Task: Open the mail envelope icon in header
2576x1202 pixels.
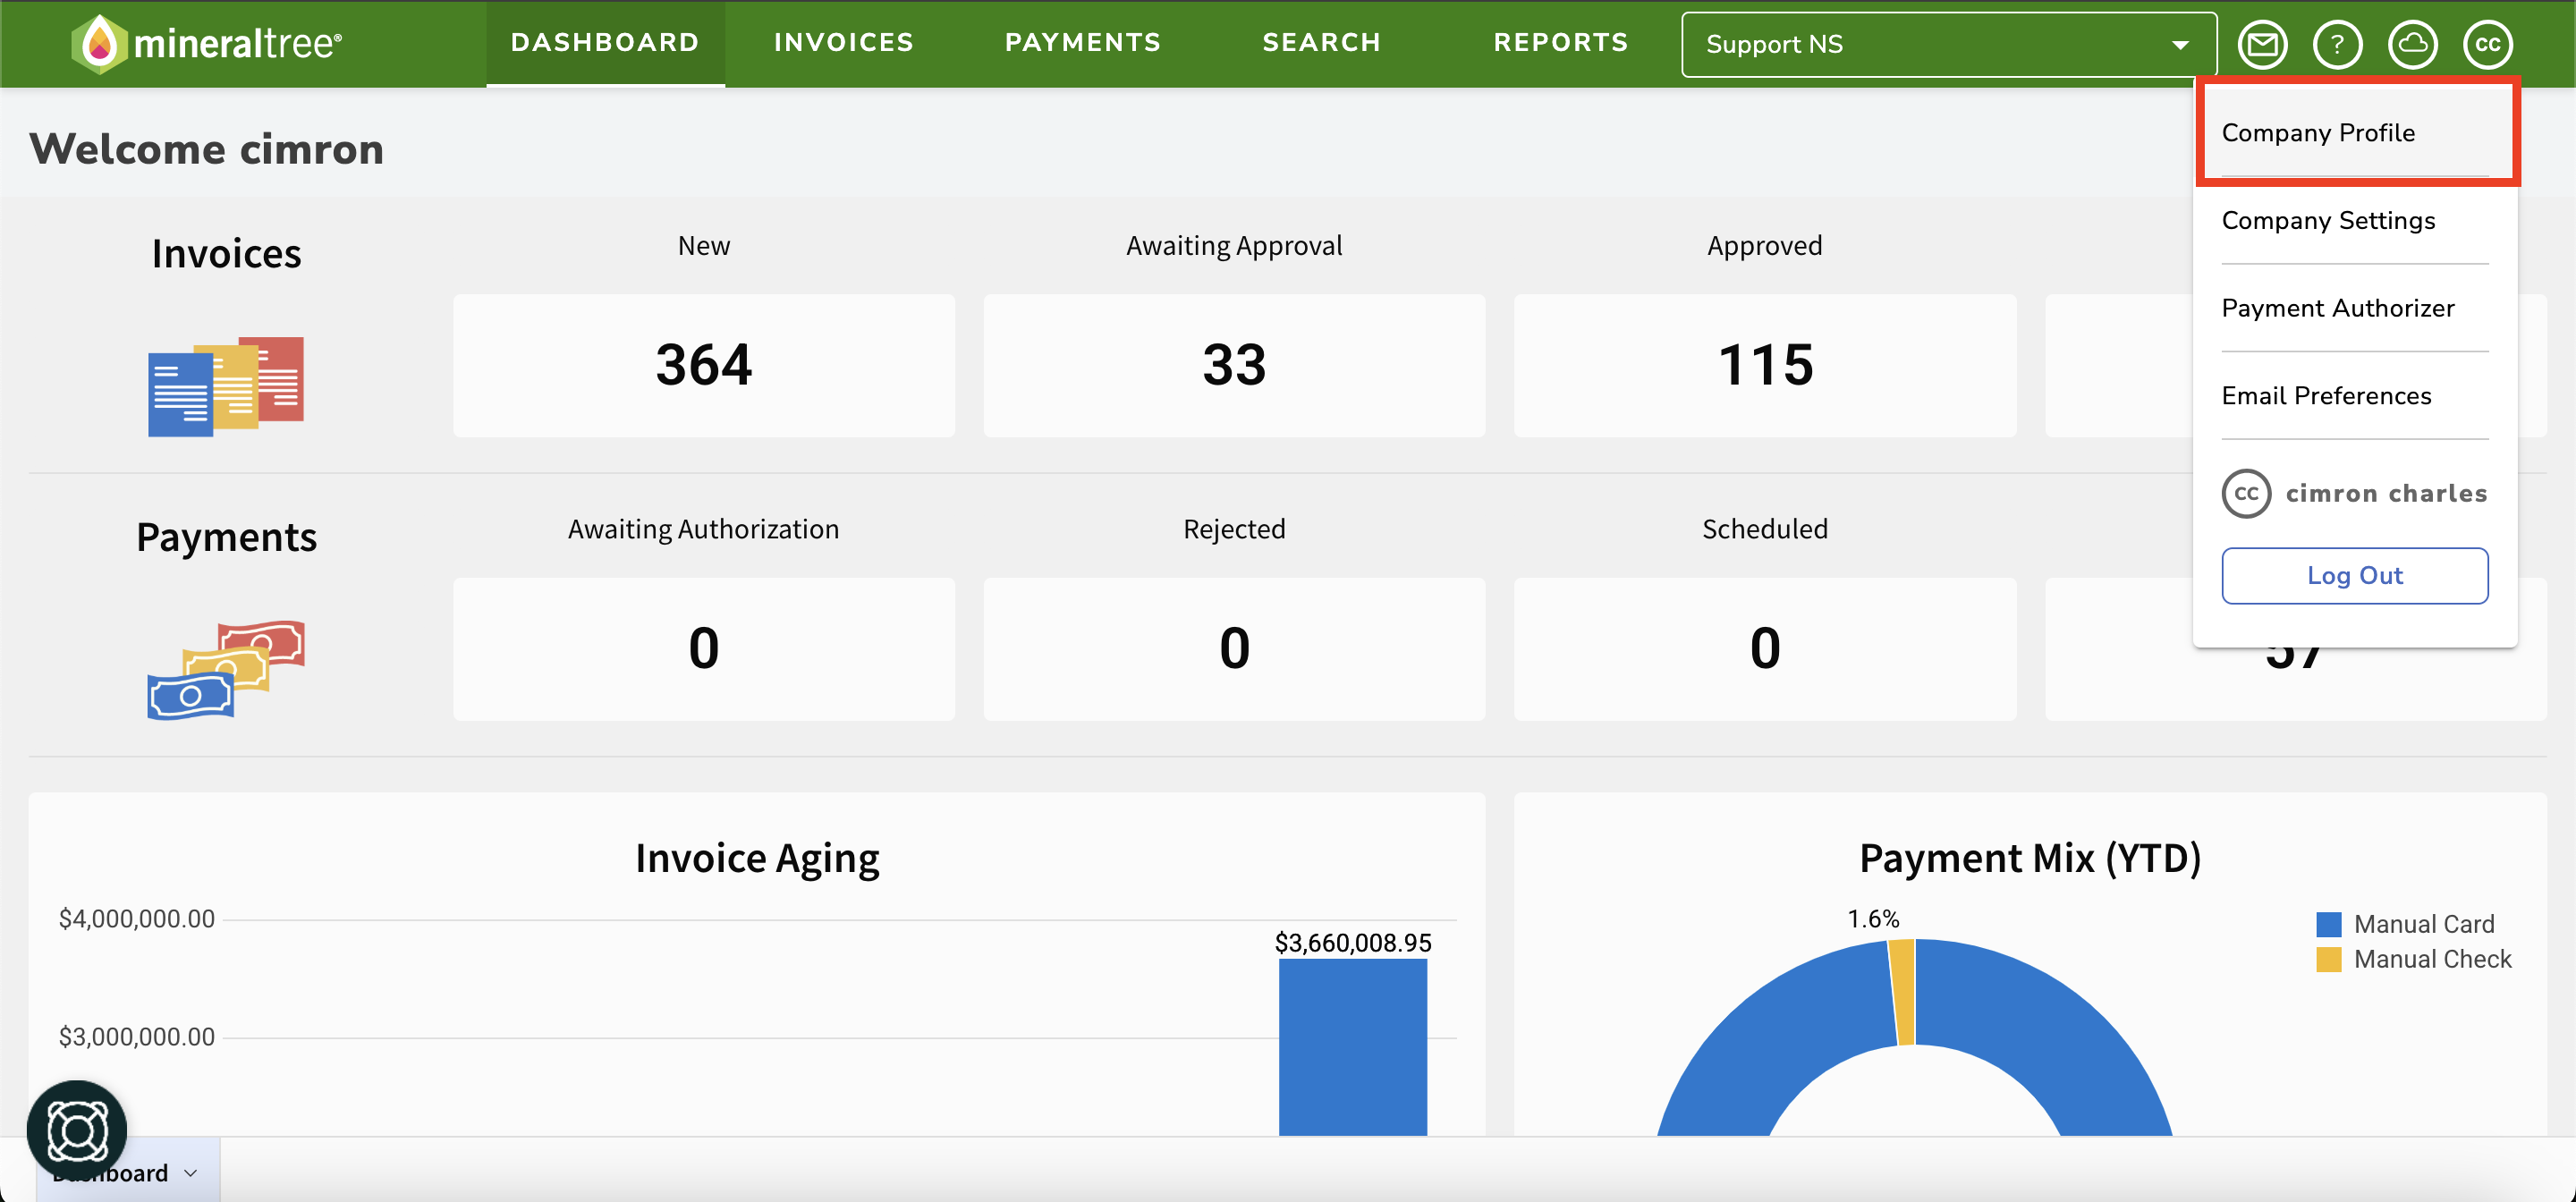Action: (x=2262, y=44)
